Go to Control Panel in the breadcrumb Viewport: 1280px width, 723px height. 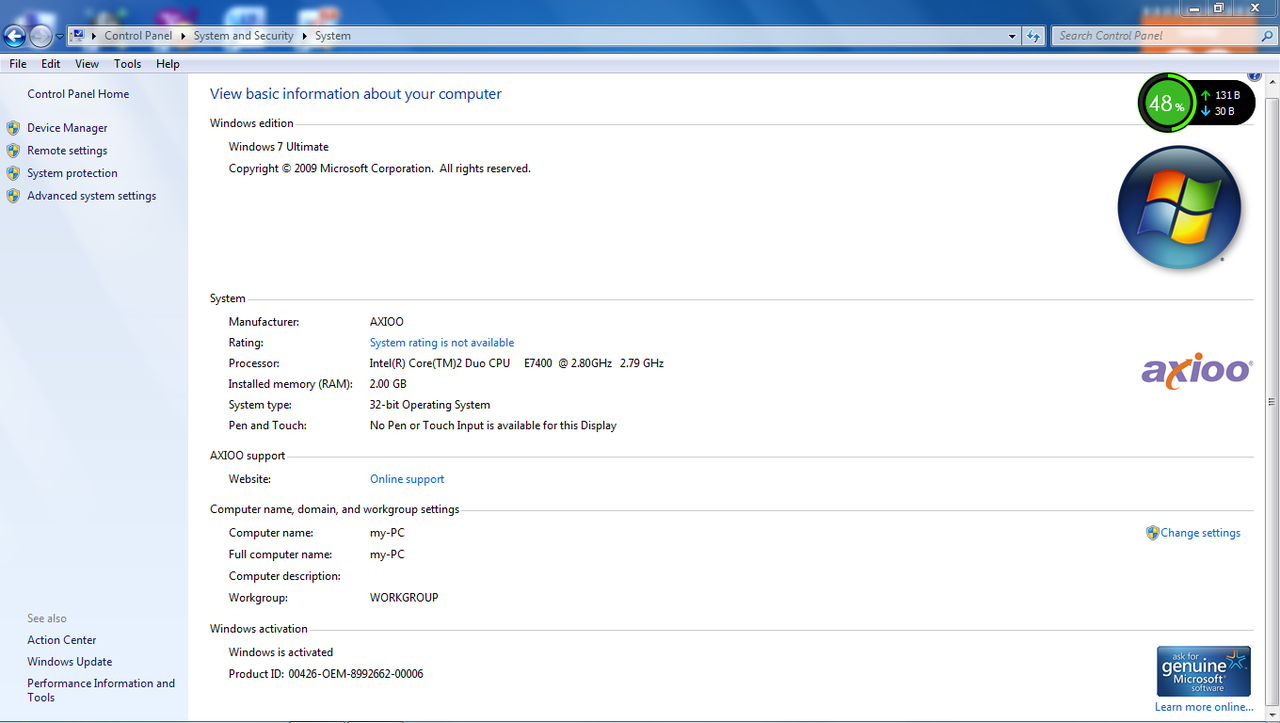pyautogui.click(x=138, y=36)
